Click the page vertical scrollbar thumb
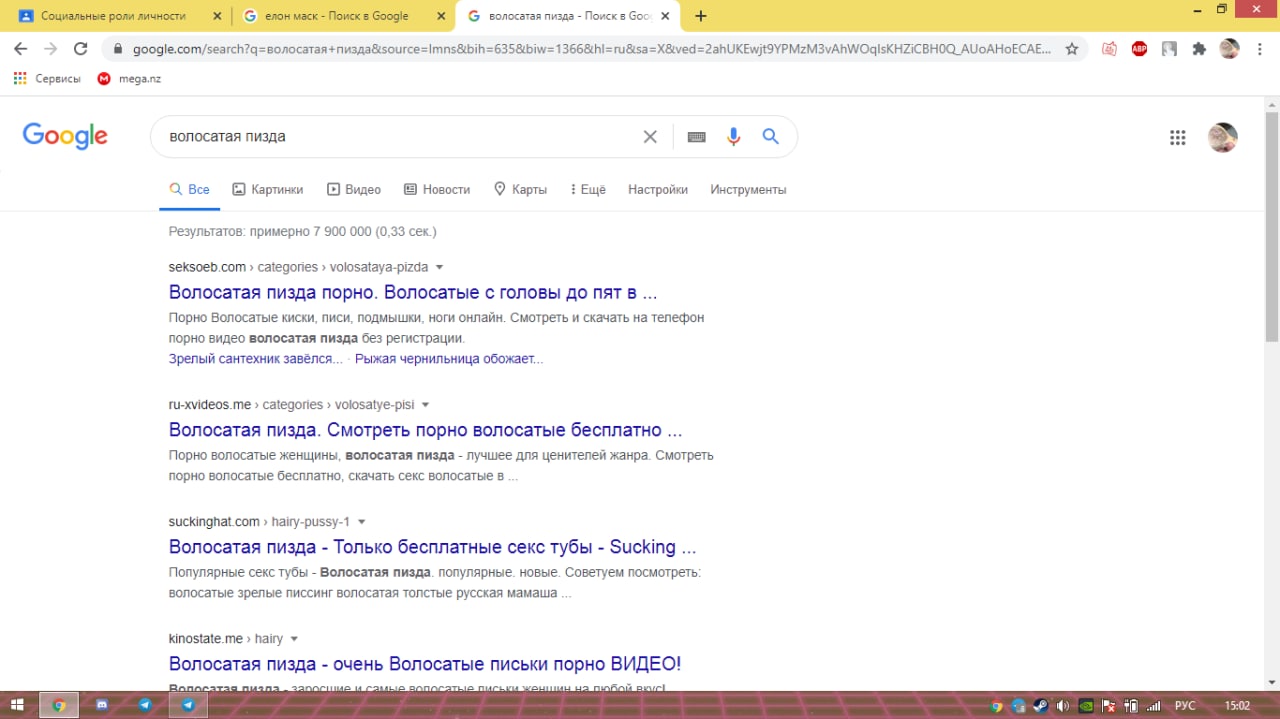The height and width of the screenshot is (719, 1280). coord(1272,225)
